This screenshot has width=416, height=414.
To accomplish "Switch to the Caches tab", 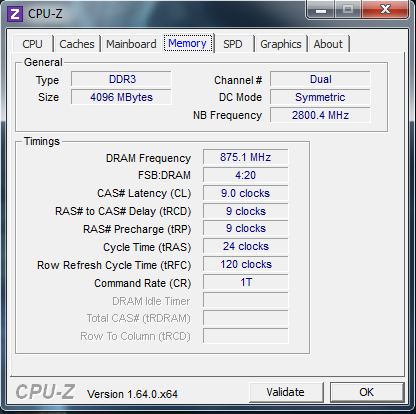I will [77, 44].
